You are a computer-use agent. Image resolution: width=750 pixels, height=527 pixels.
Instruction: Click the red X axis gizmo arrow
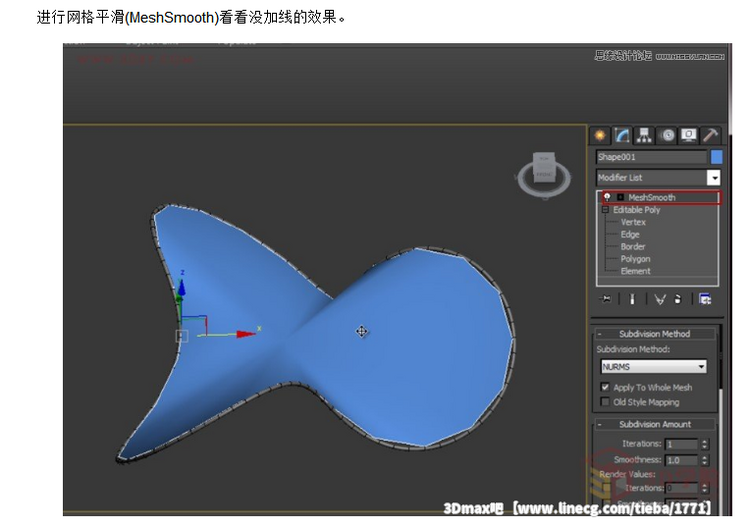(245, 334)
